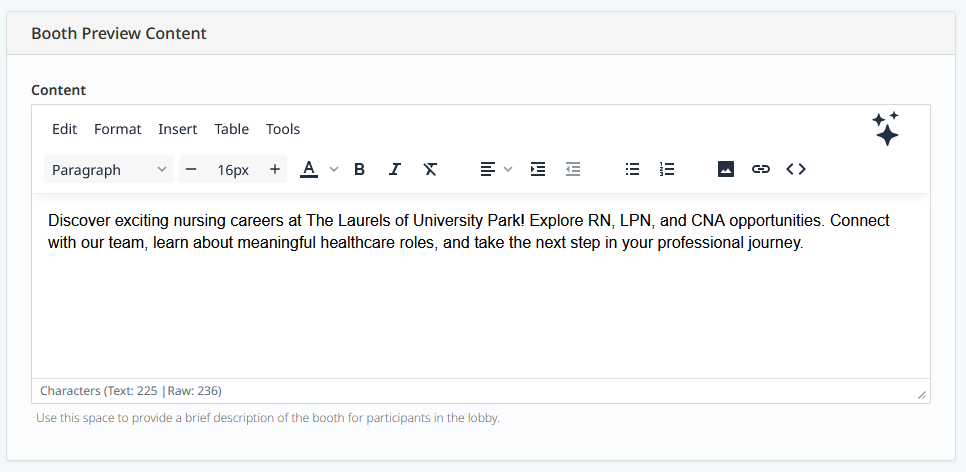This screenshot has height=472, width=966.
Task: Insert a bulleted list
Action: pyautogui.click(x=632, y=169)
